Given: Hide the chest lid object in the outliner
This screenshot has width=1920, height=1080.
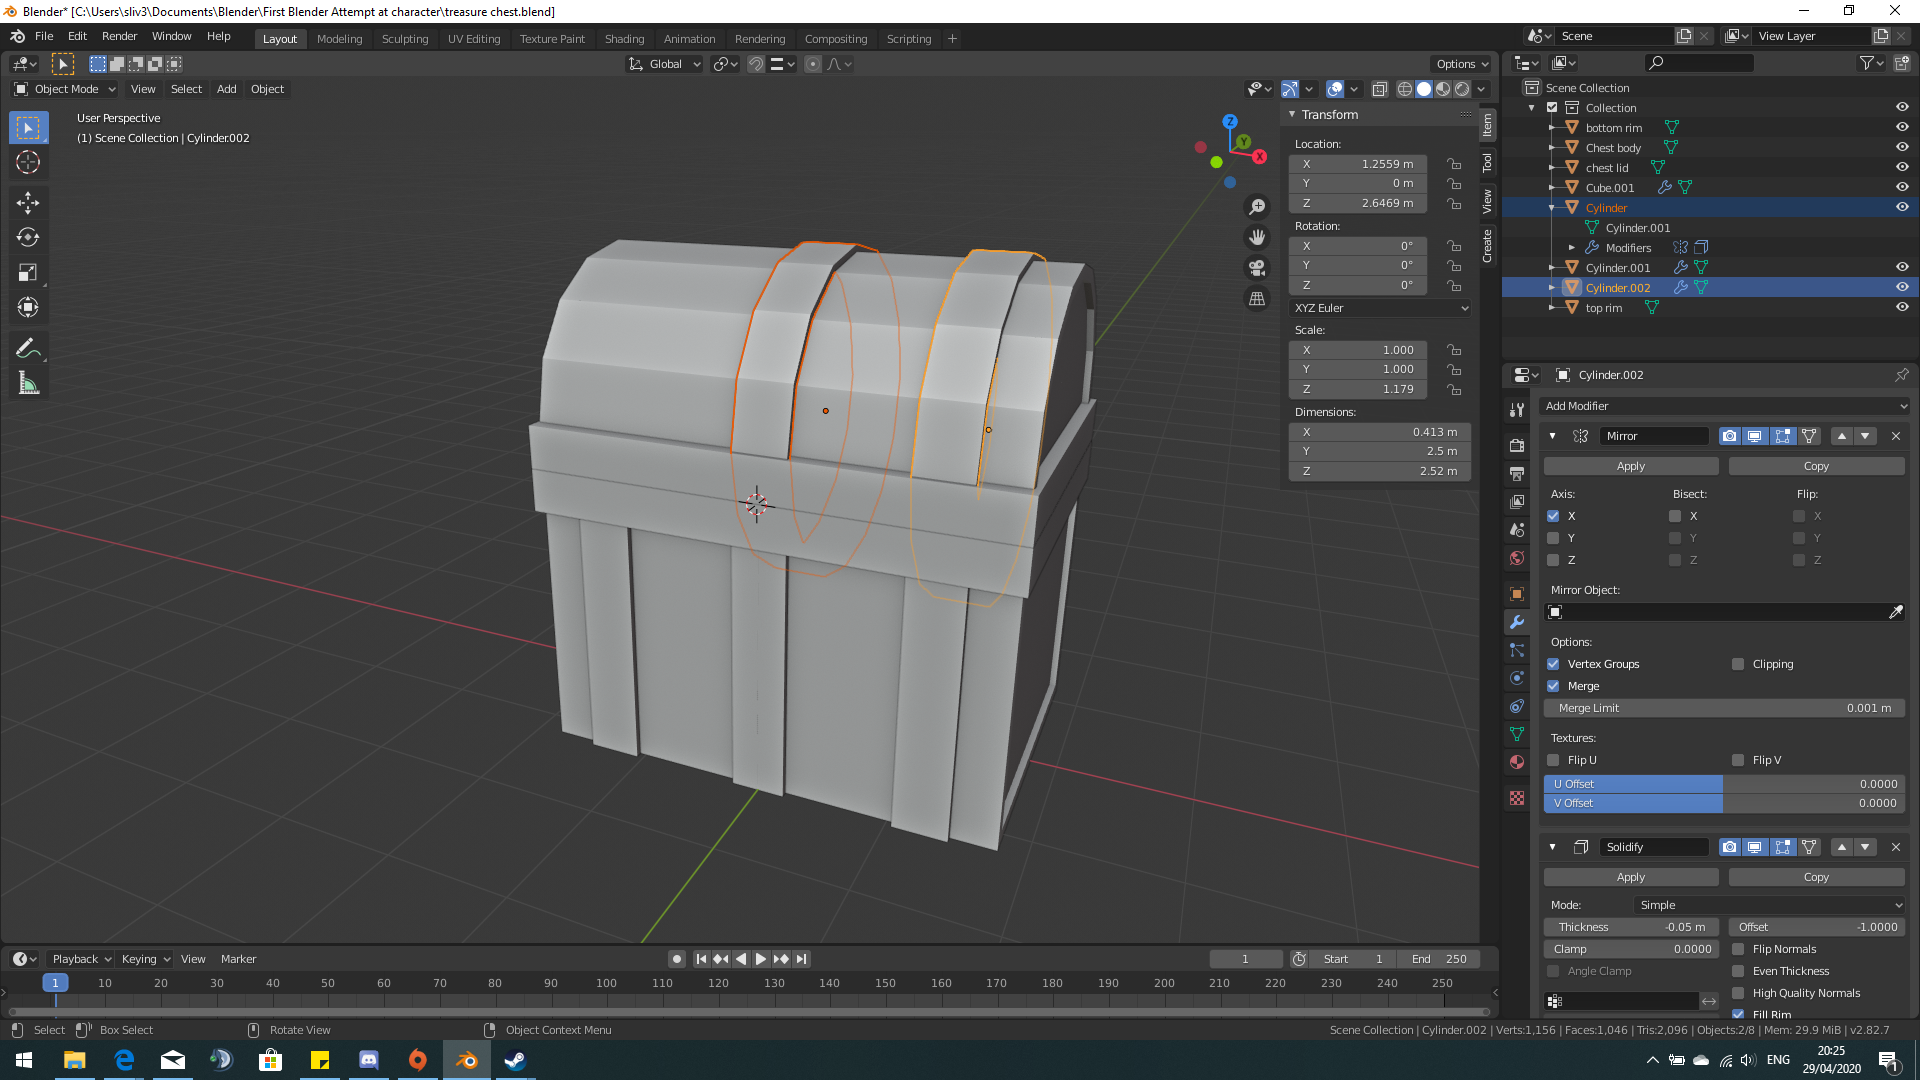Looking at the screenshot, I should pos(1902,167).
